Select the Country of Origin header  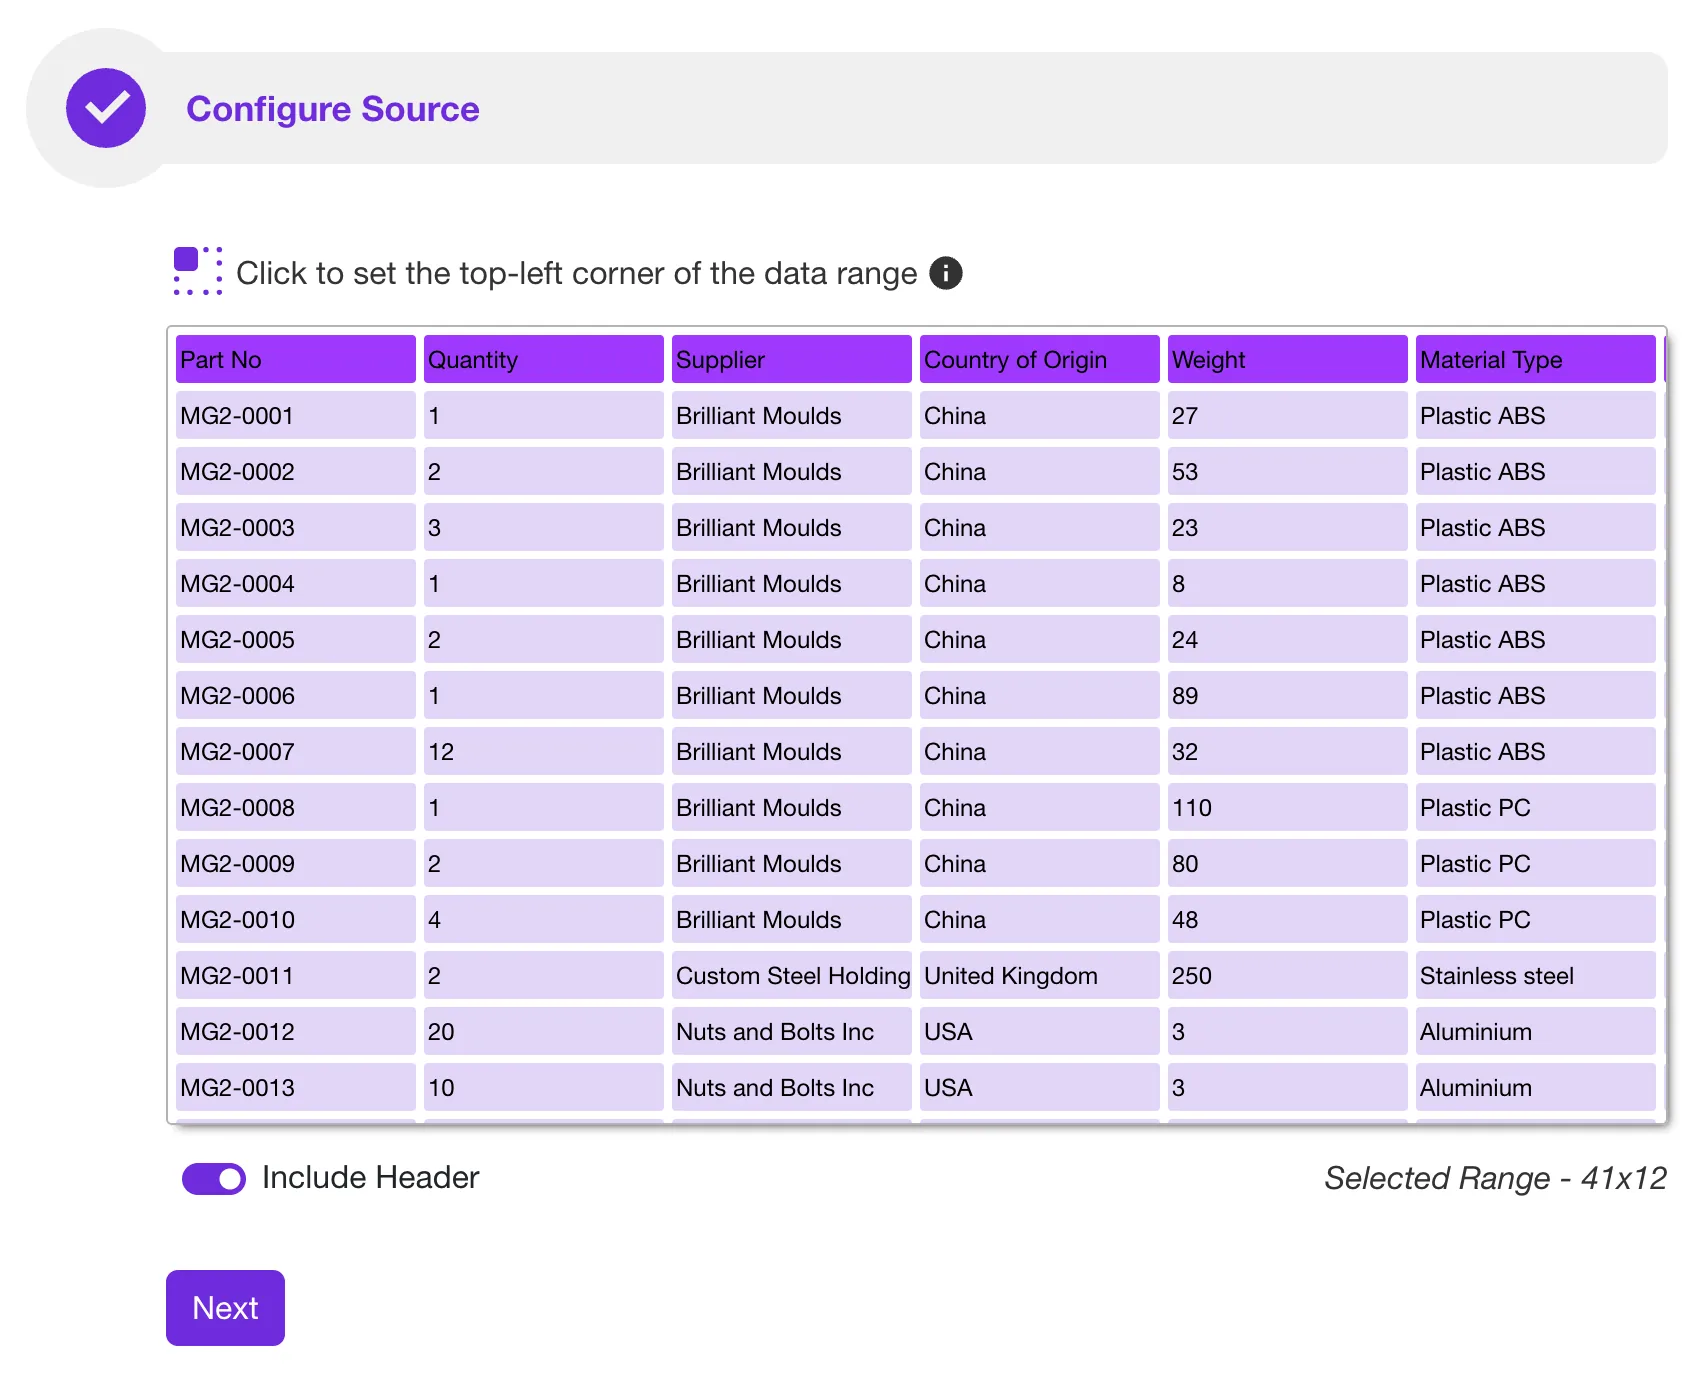tap(1038, 359)
